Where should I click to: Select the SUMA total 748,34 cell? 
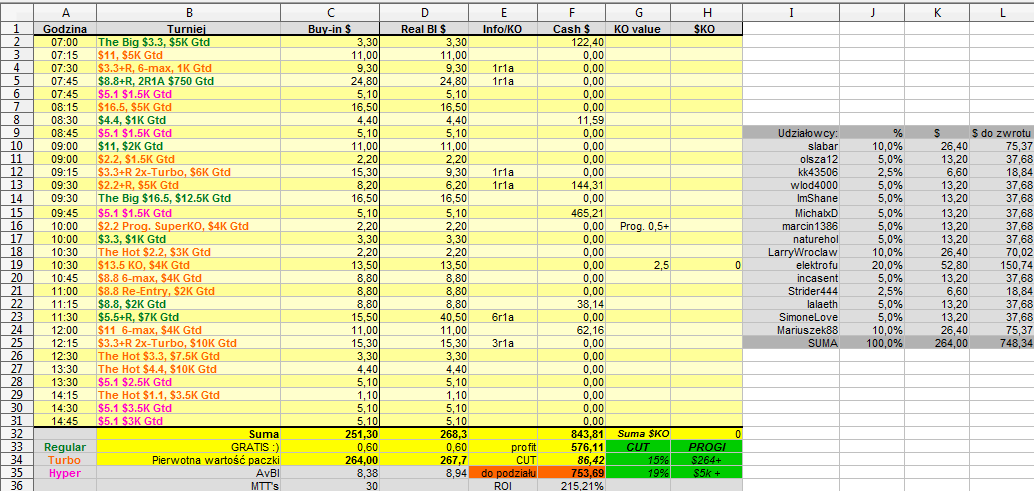pyautogui.click(x=1001, y=343)
